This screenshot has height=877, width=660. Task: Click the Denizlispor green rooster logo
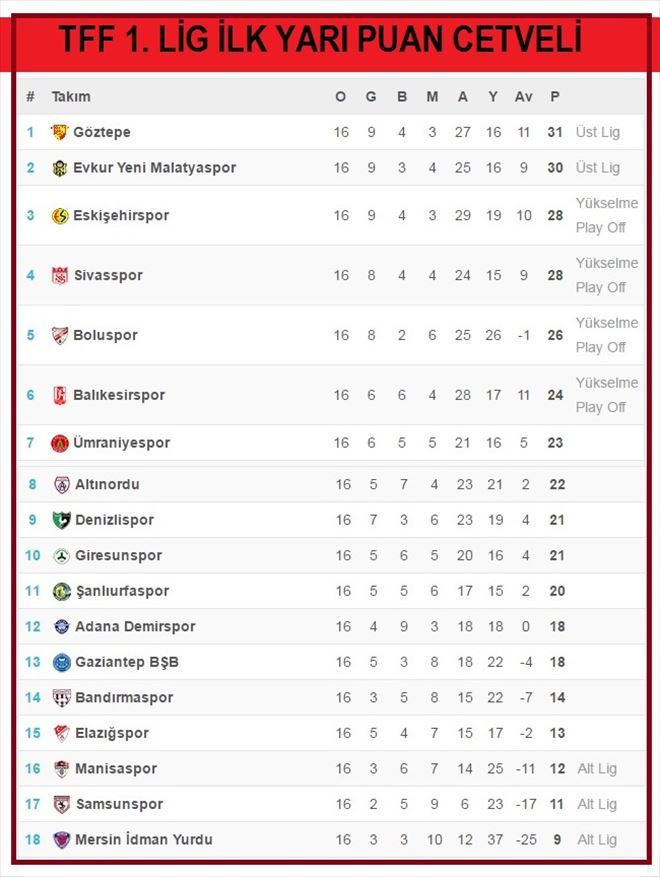(62, 520)
